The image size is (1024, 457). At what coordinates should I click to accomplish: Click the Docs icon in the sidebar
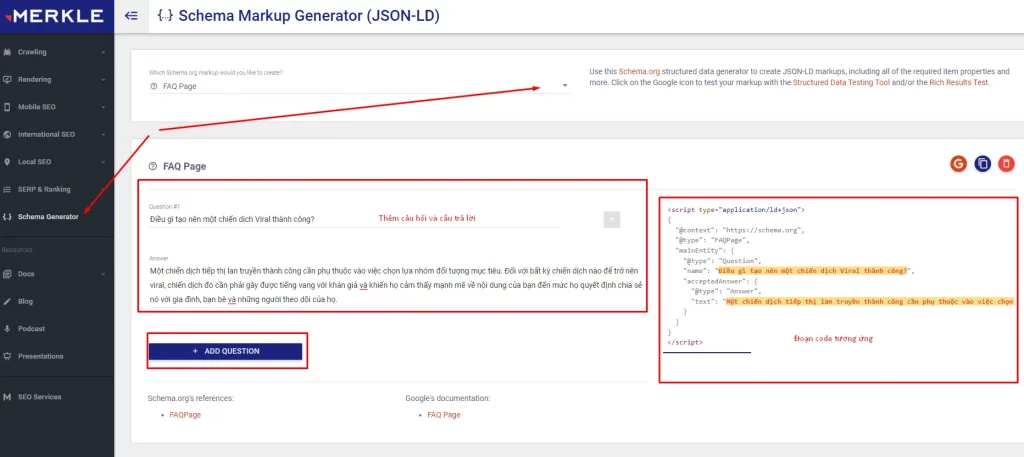click(7, 274)
